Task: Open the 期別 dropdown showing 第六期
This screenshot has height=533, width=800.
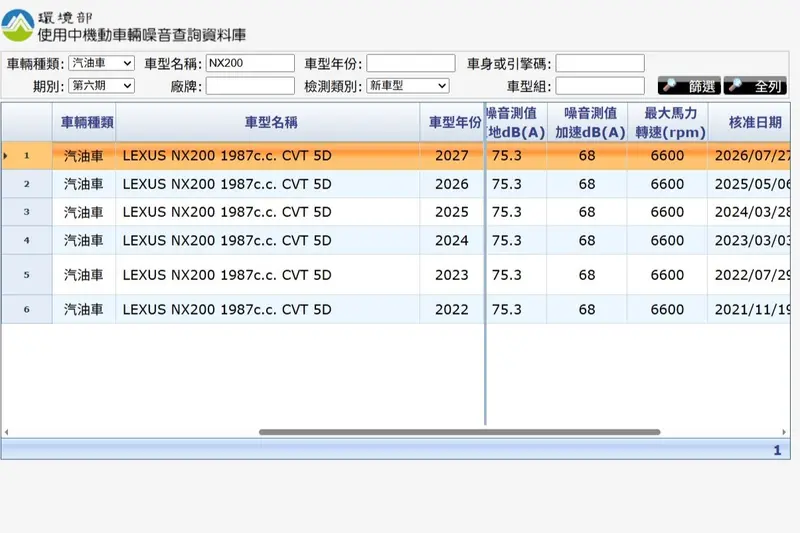Action: click(102, 86)
